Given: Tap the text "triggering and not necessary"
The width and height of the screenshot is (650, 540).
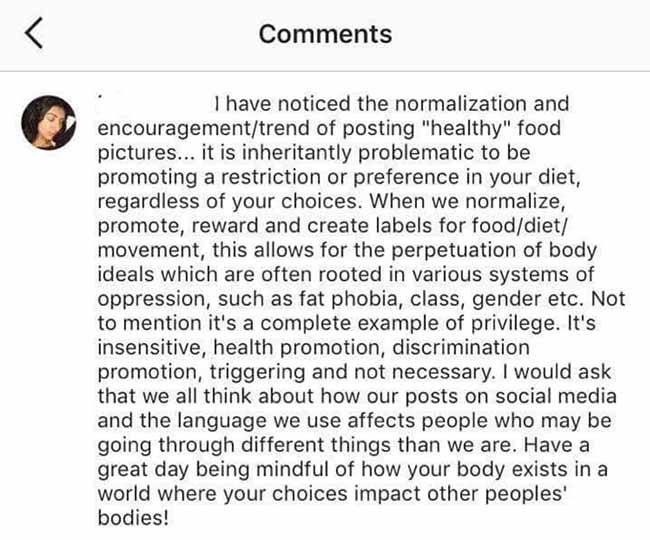Looking at the screenshot, I should tap(352, 372).
